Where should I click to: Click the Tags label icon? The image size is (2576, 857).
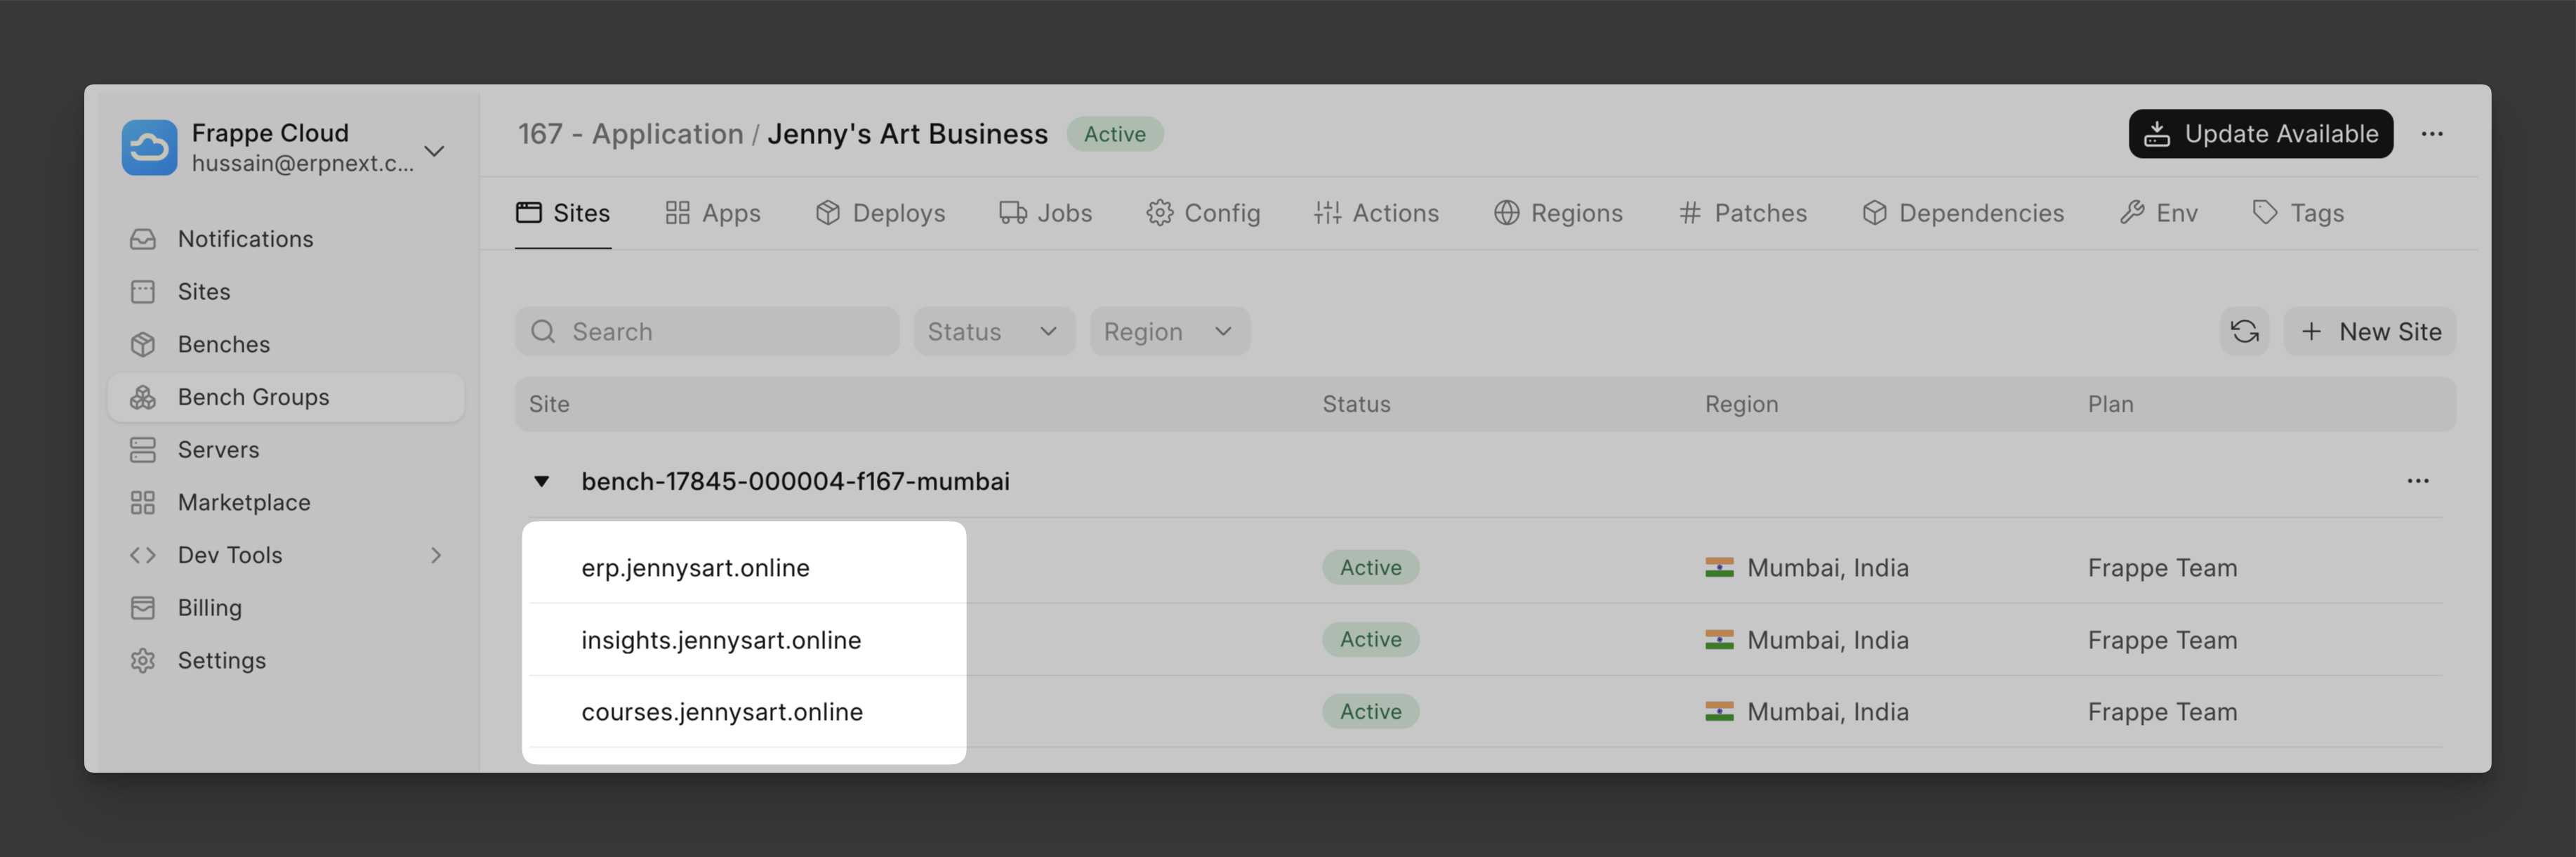click(x=2264, y=213)
